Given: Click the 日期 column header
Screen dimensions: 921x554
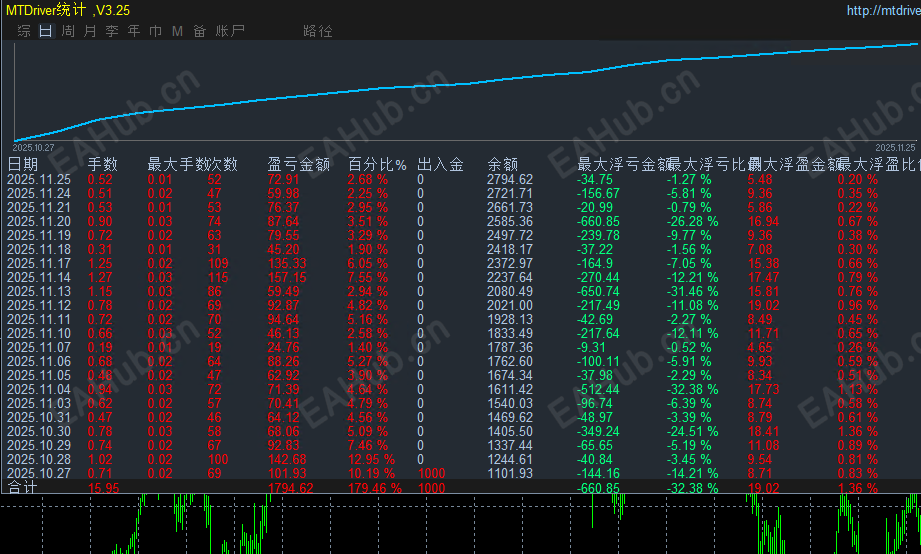Looking at the screenshot, I should tap(22, 164).
